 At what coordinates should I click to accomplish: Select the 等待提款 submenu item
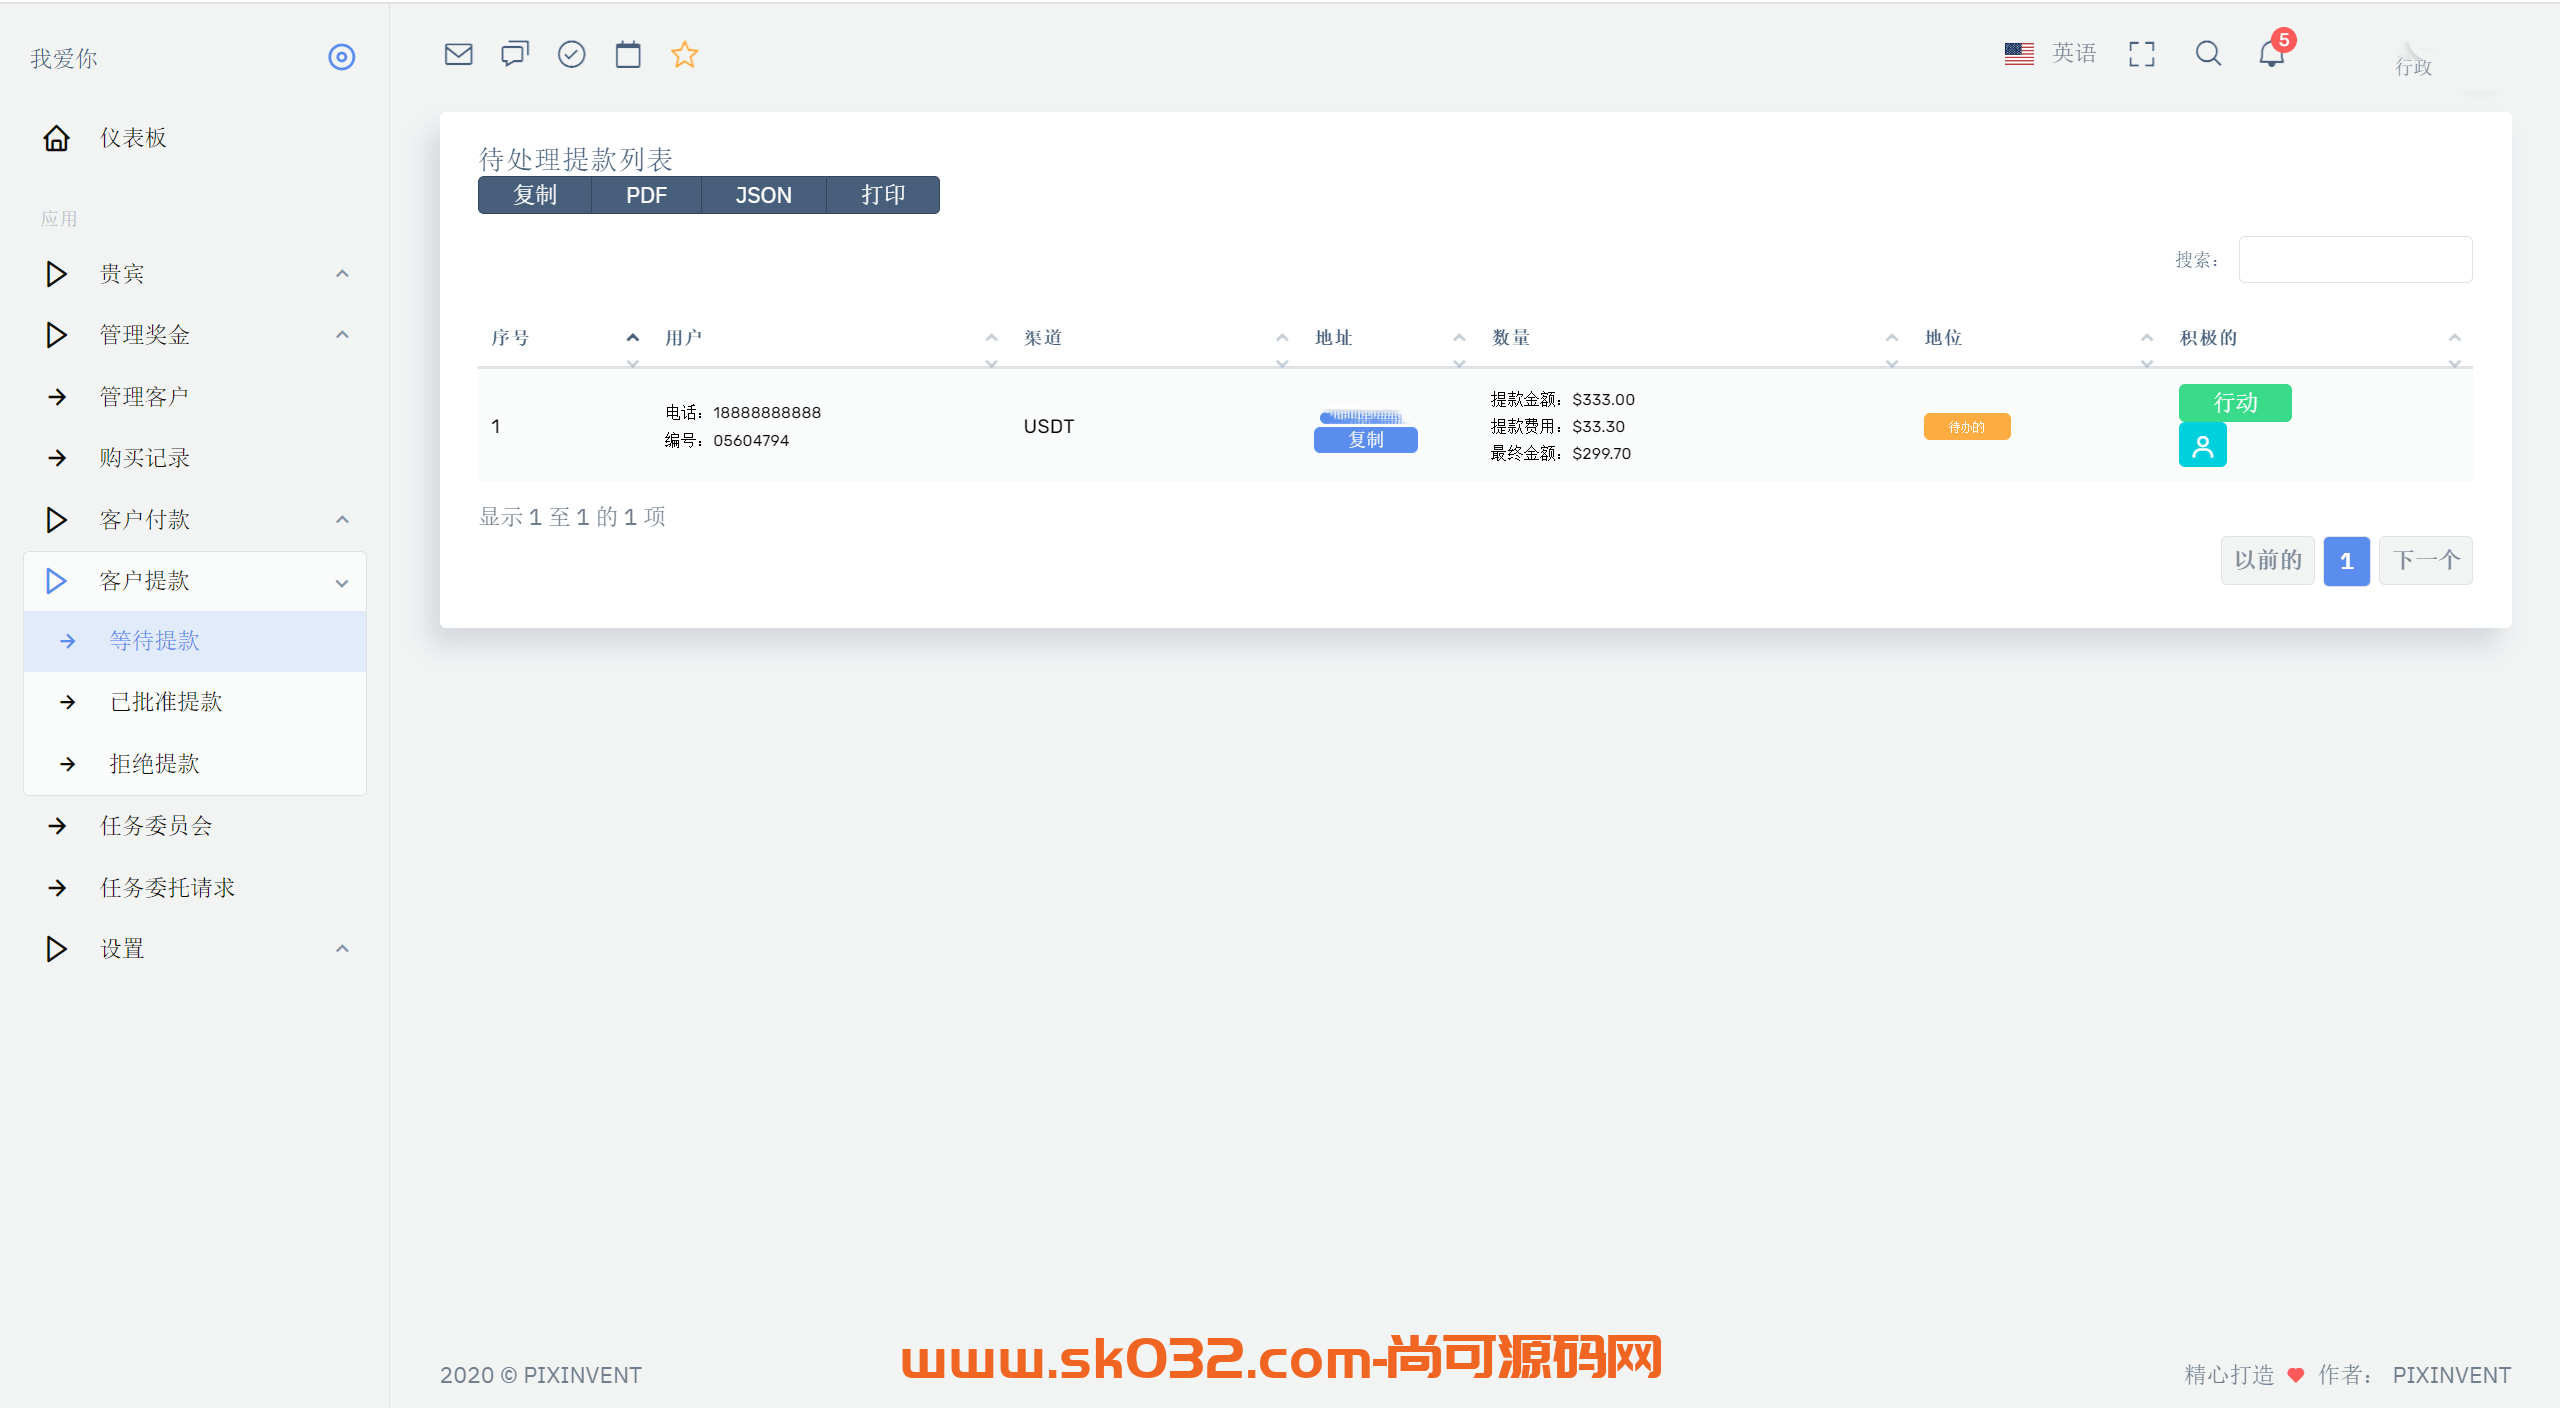coord(195,641)
